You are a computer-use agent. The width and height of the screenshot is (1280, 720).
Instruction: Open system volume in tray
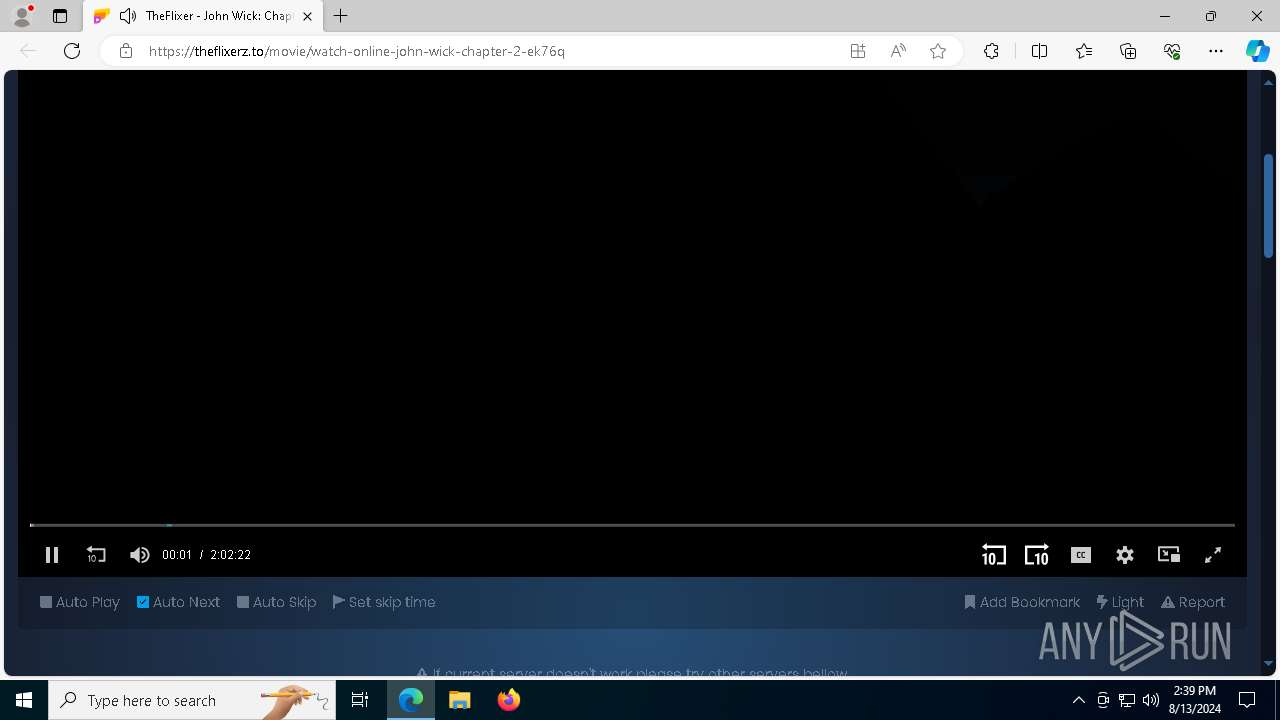click(1150, 700)
